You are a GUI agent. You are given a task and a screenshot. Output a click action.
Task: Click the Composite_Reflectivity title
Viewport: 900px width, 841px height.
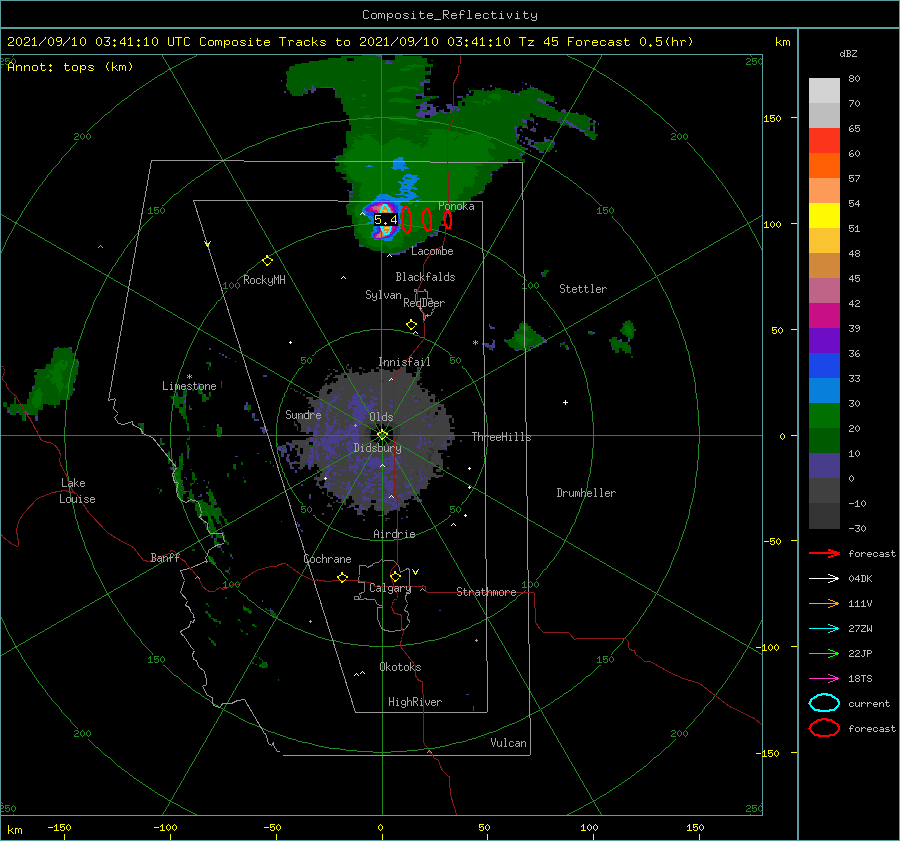[450, 15]
